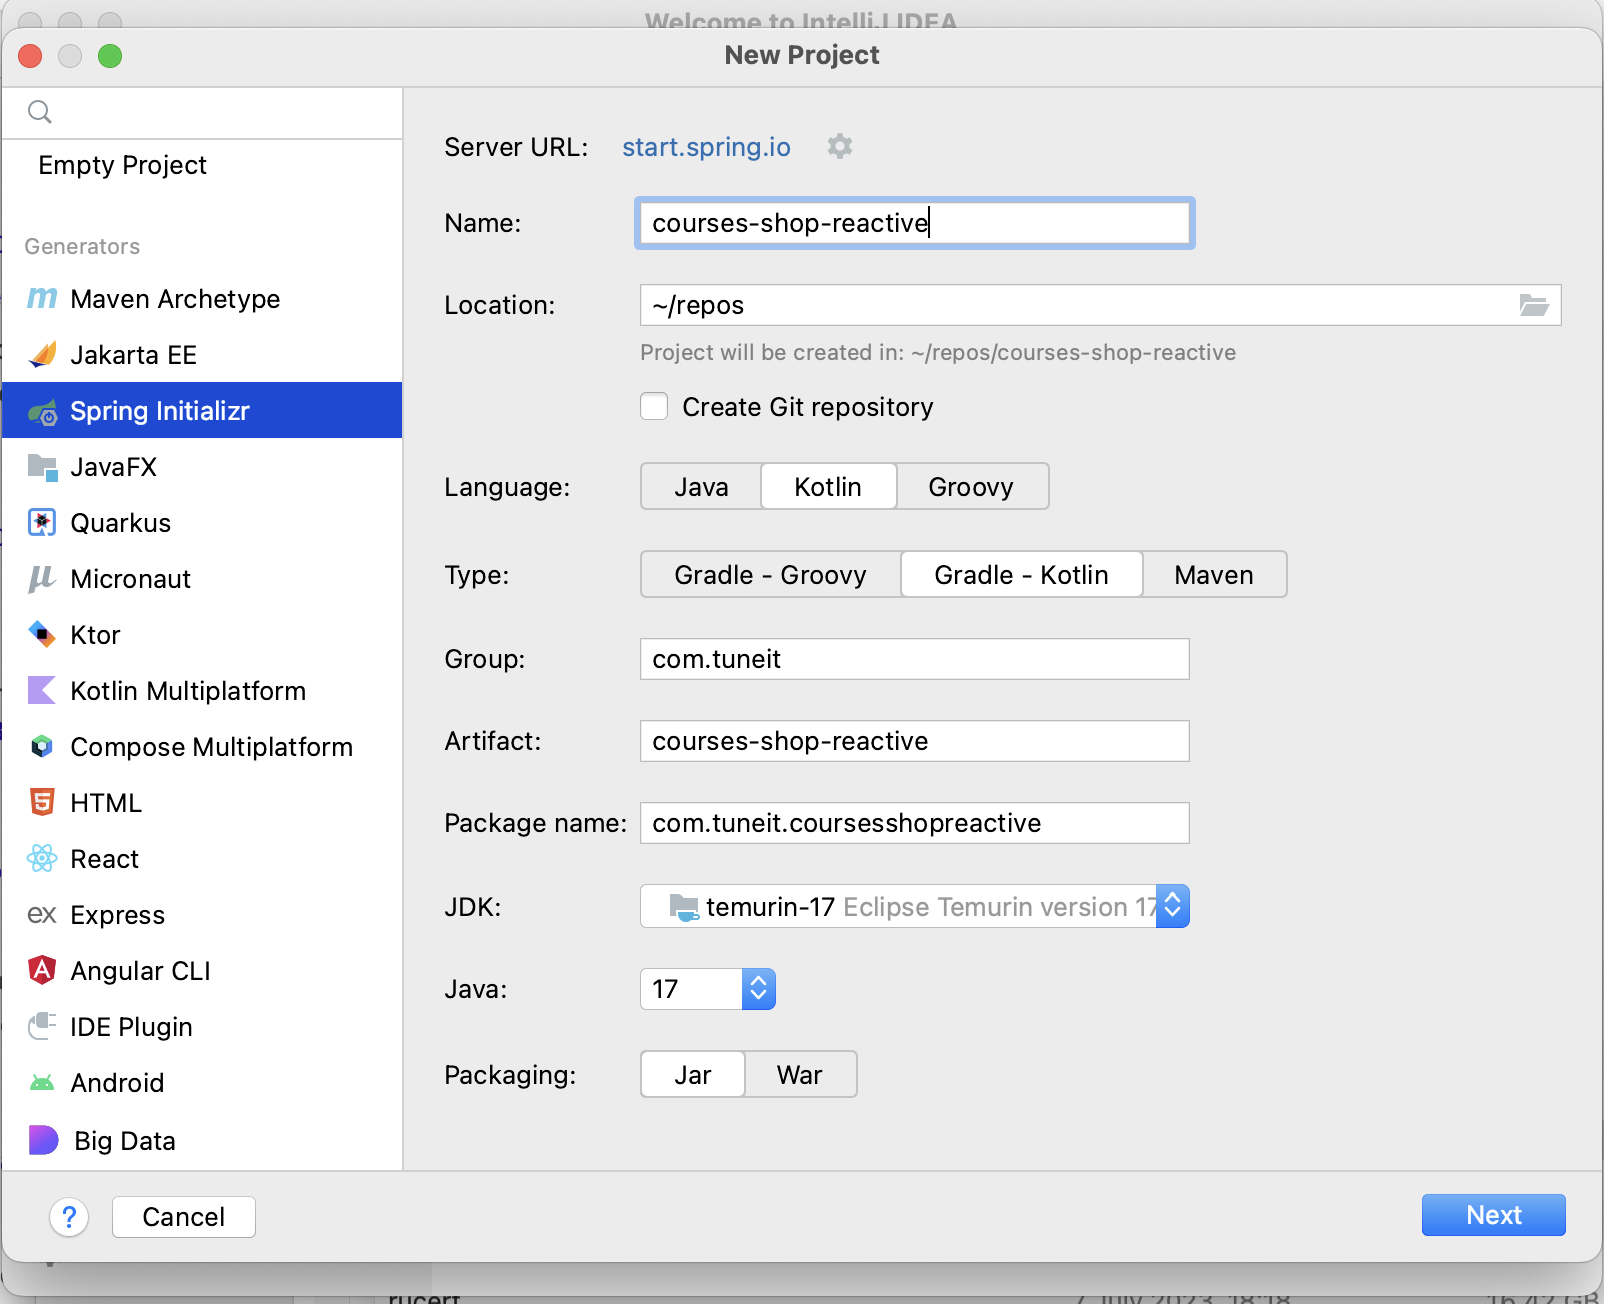The height and width of the screenshot is (1304, 1604).
Task: Pick the Ktor generator icon
Action: pyautogui.click(x=42, y=635)
